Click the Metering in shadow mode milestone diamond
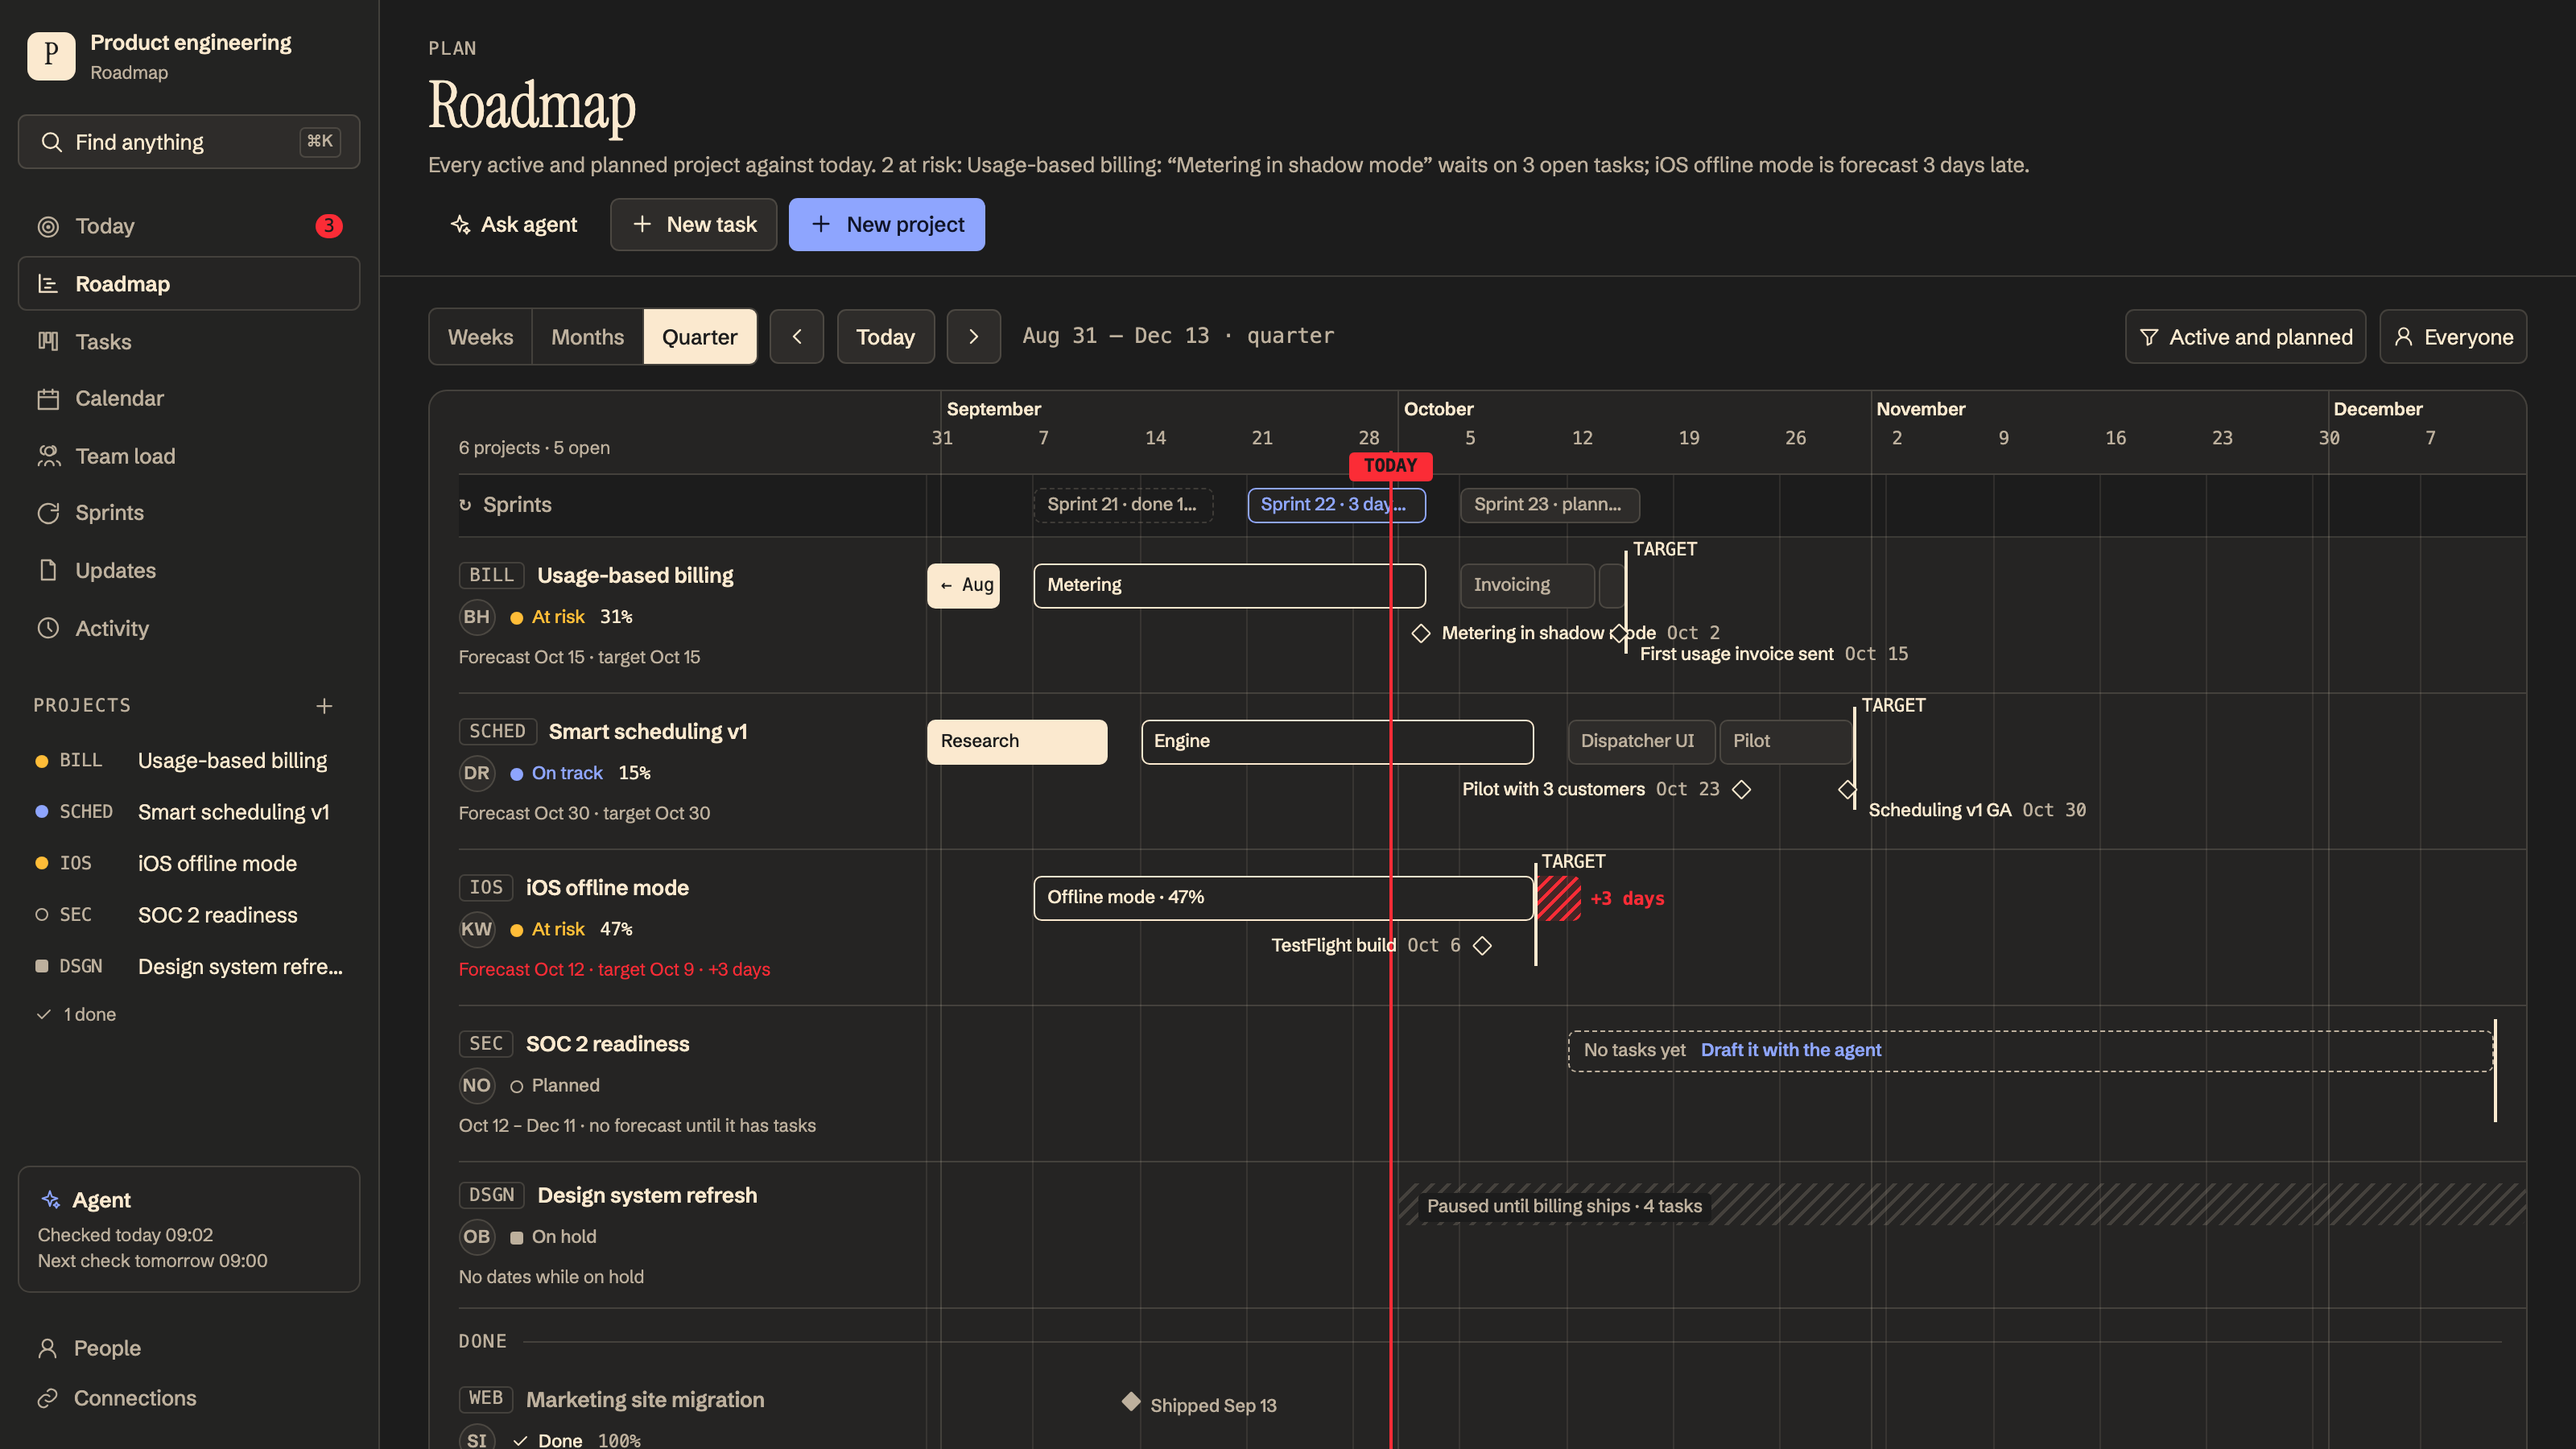This screenshot has height=1449, width=2576. 1421,633
